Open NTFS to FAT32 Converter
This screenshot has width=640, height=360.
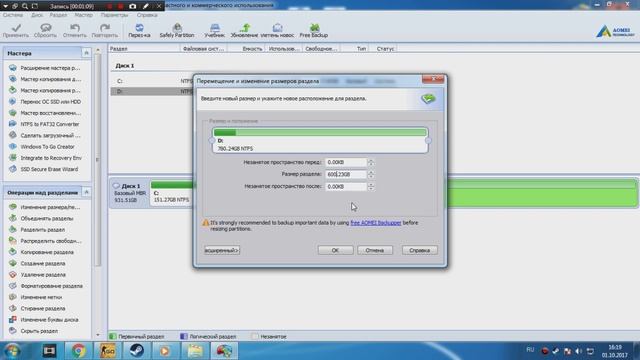tap(44, 124)
